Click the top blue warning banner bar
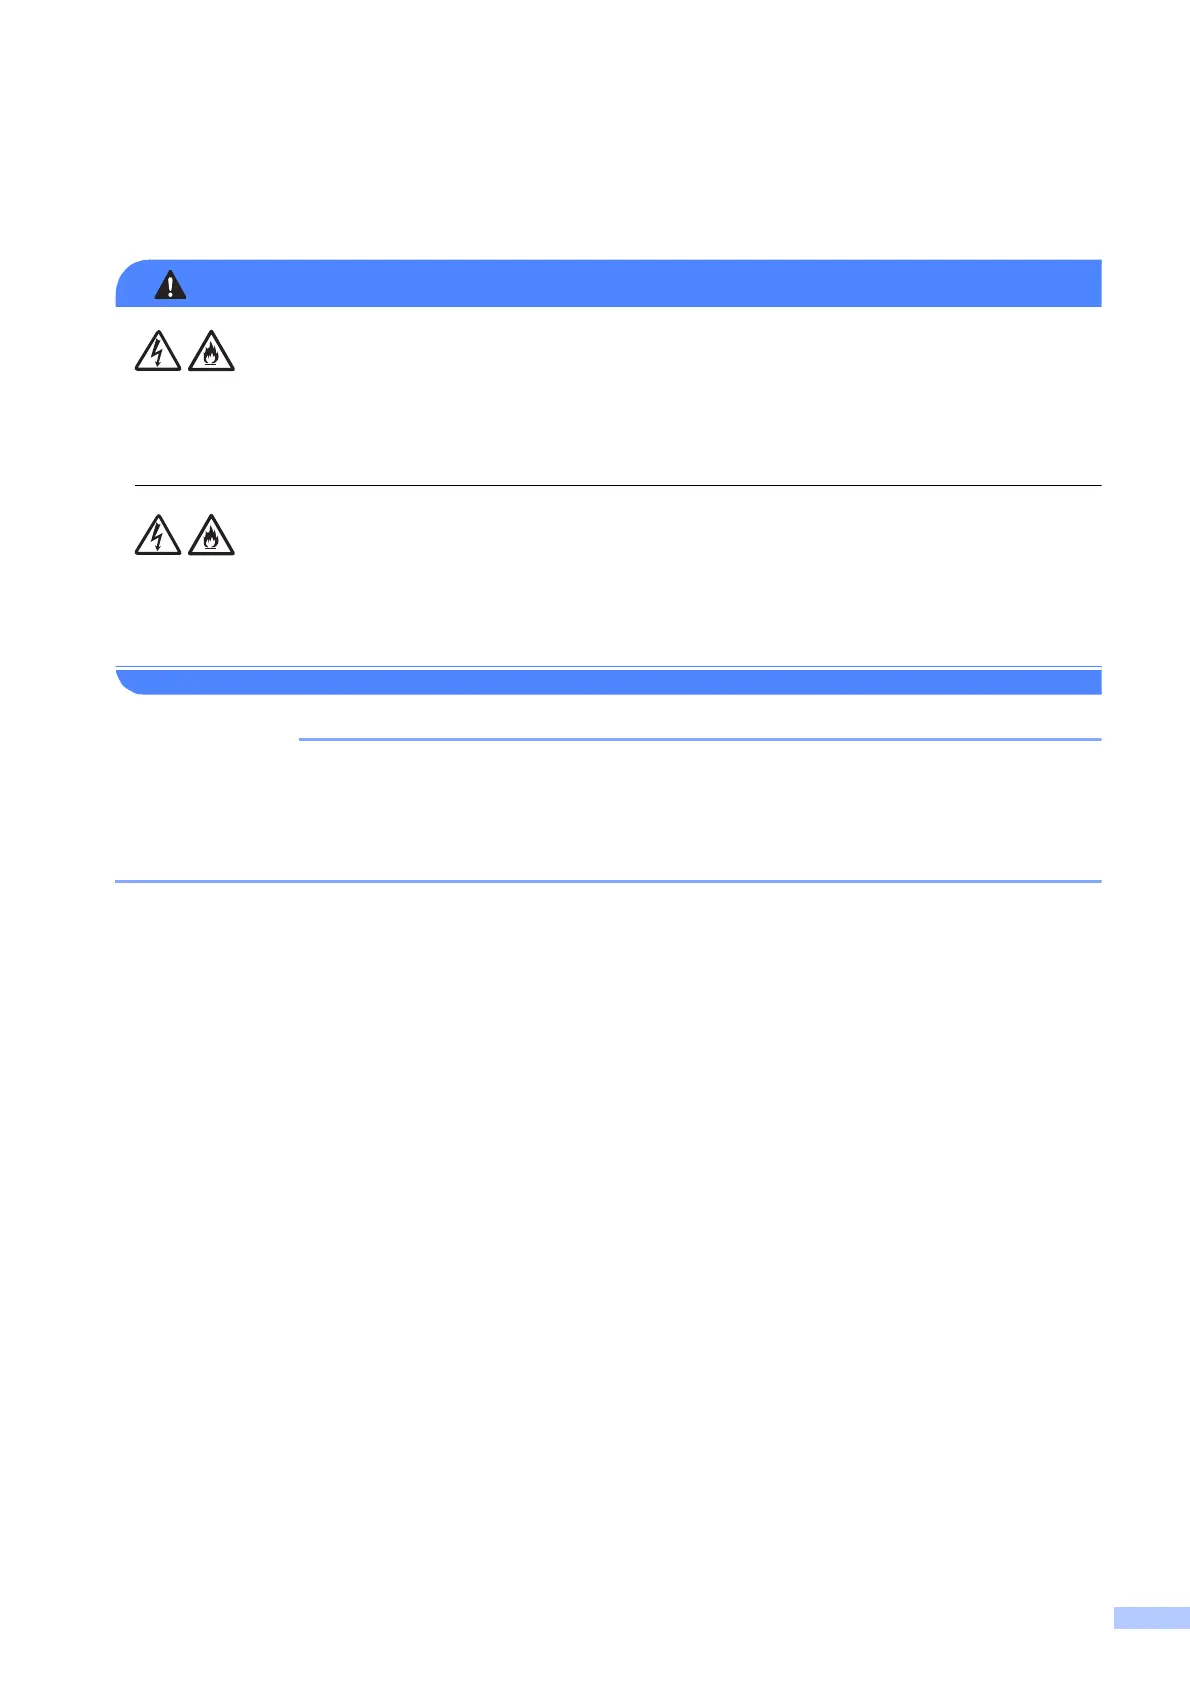 pyautogui.click(x=608, y=283)
